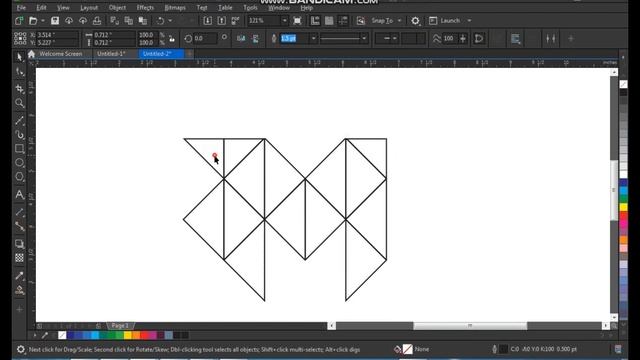Select the Zoom magnifier tool
The height and width of the screenshot is (360, 640).
click(x=19, y=103)
